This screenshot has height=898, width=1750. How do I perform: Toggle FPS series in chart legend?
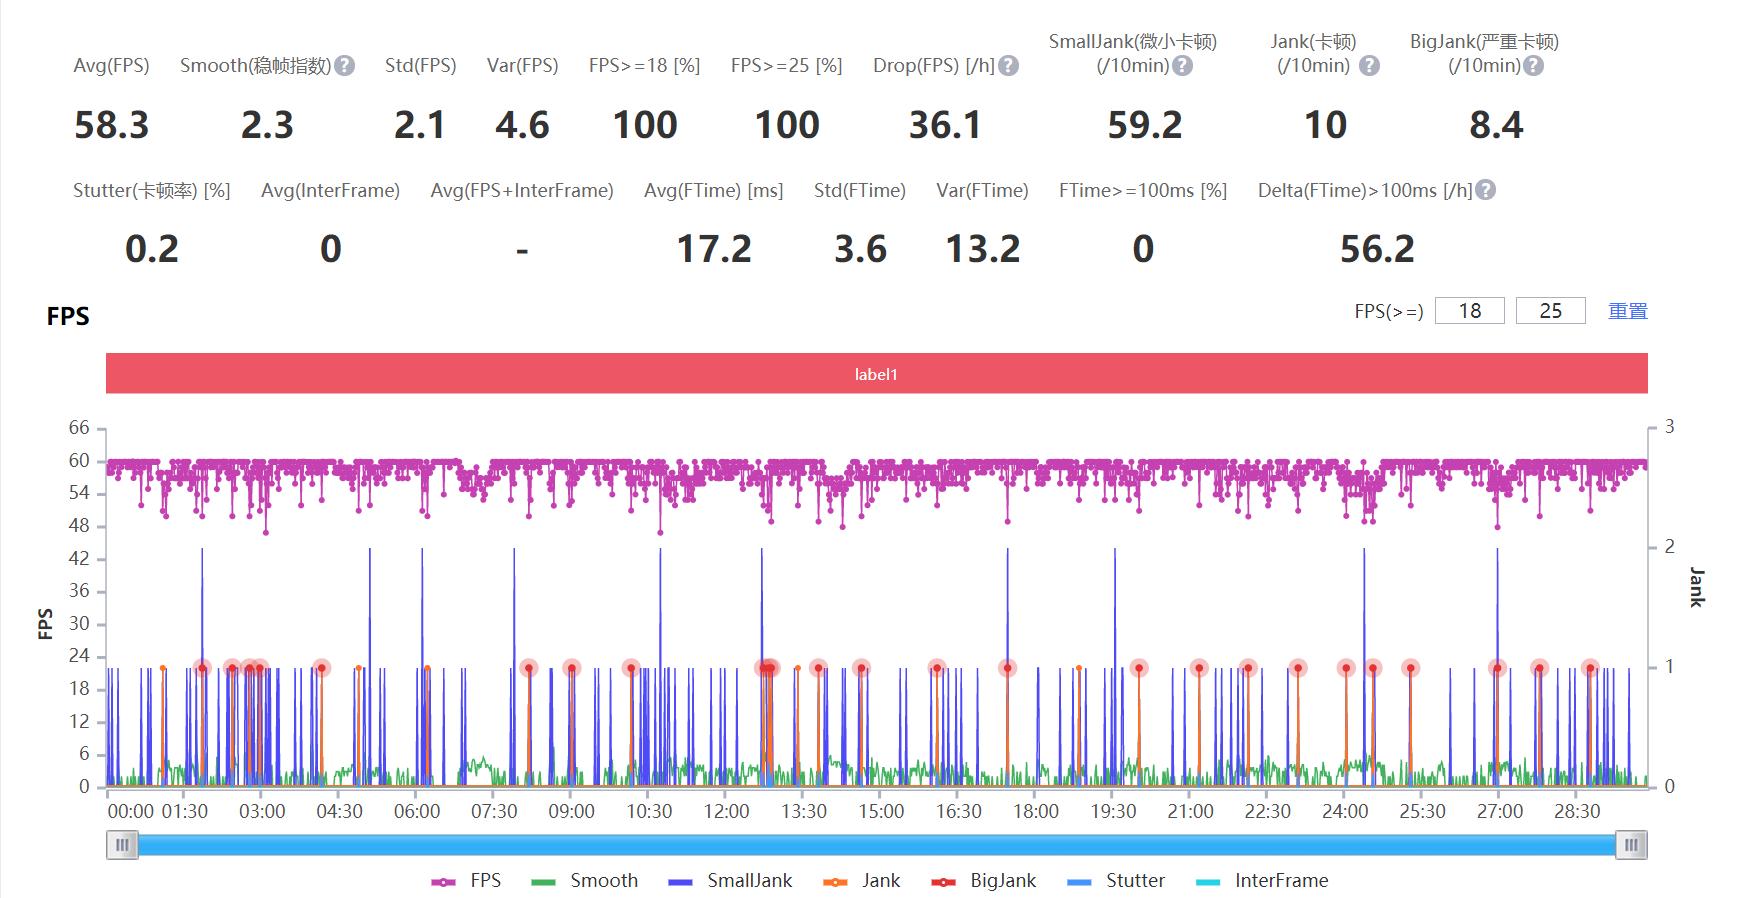[x=467, y=881]
